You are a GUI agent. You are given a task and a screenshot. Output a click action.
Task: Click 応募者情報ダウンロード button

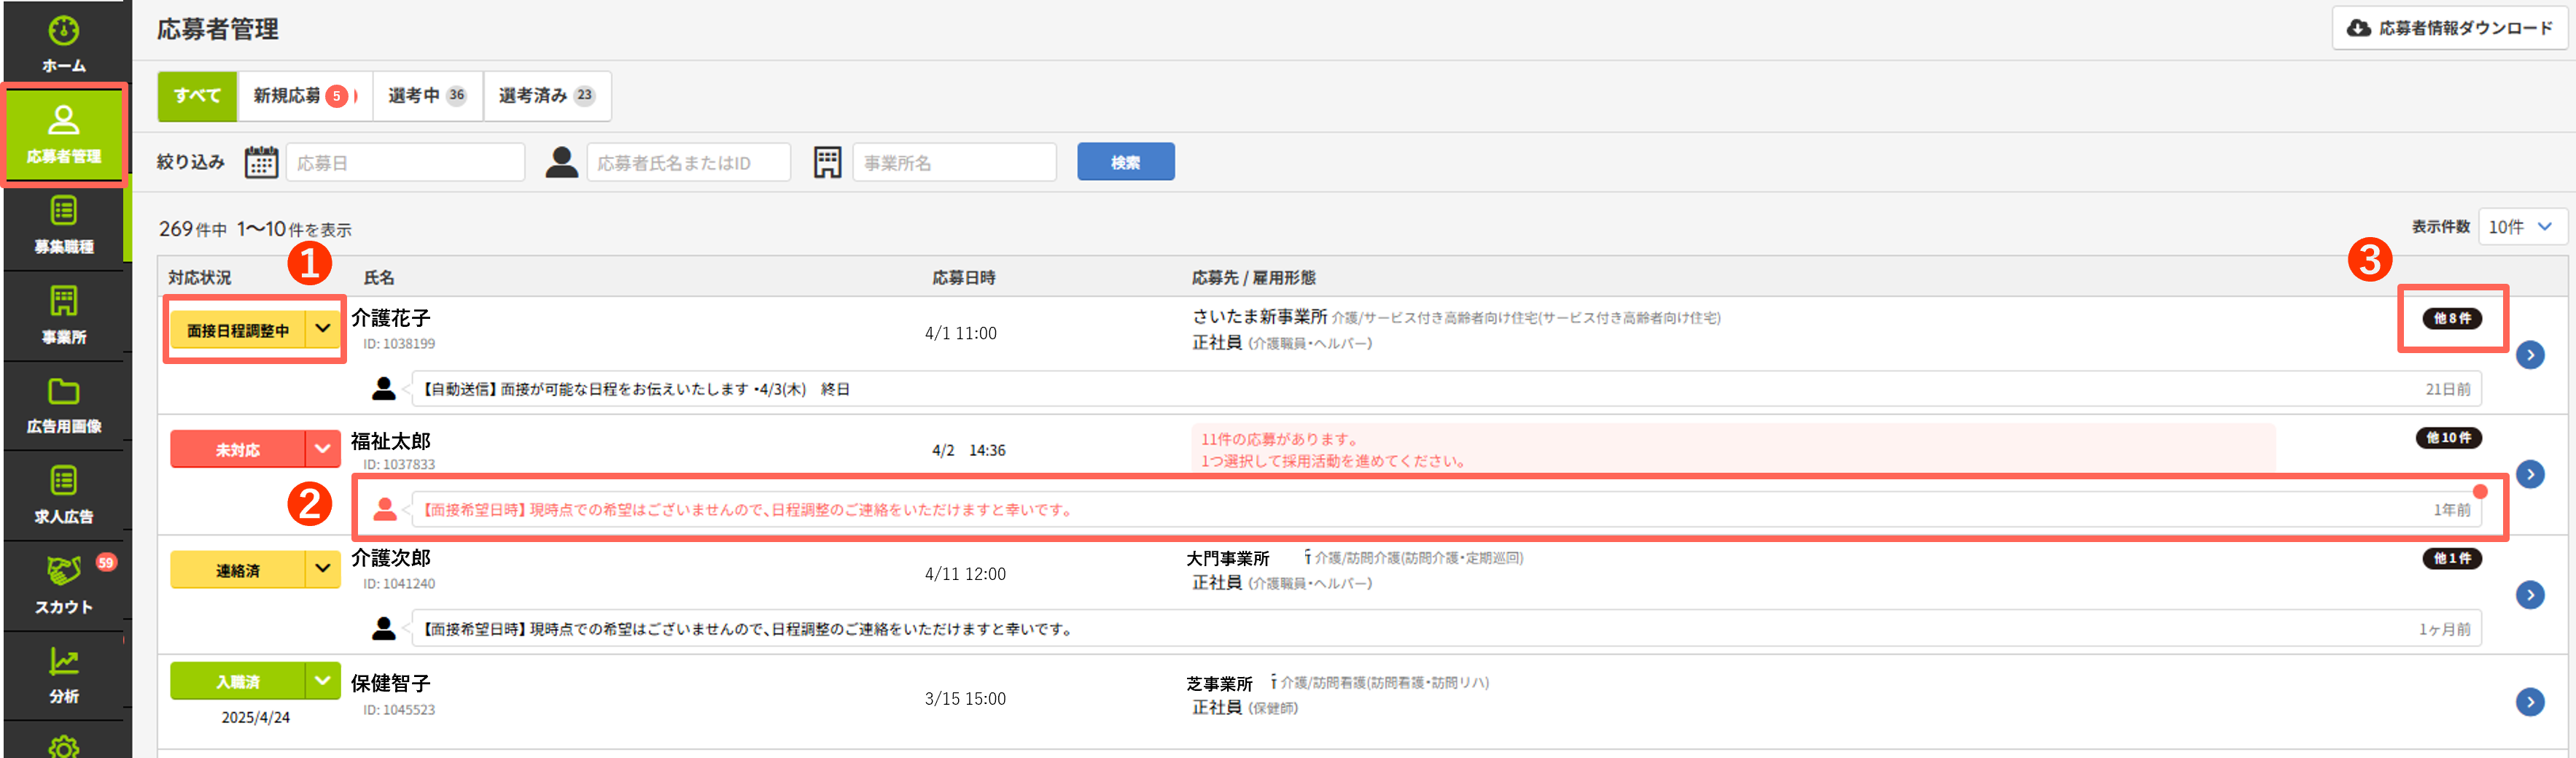[2449, 28]
